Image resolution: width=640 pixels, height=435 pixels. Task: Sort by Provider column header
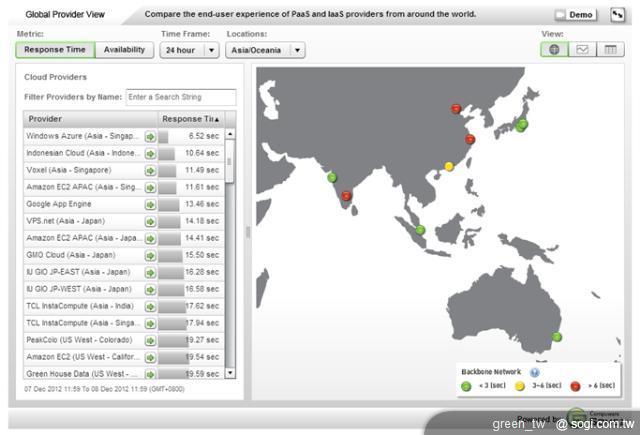91,119
